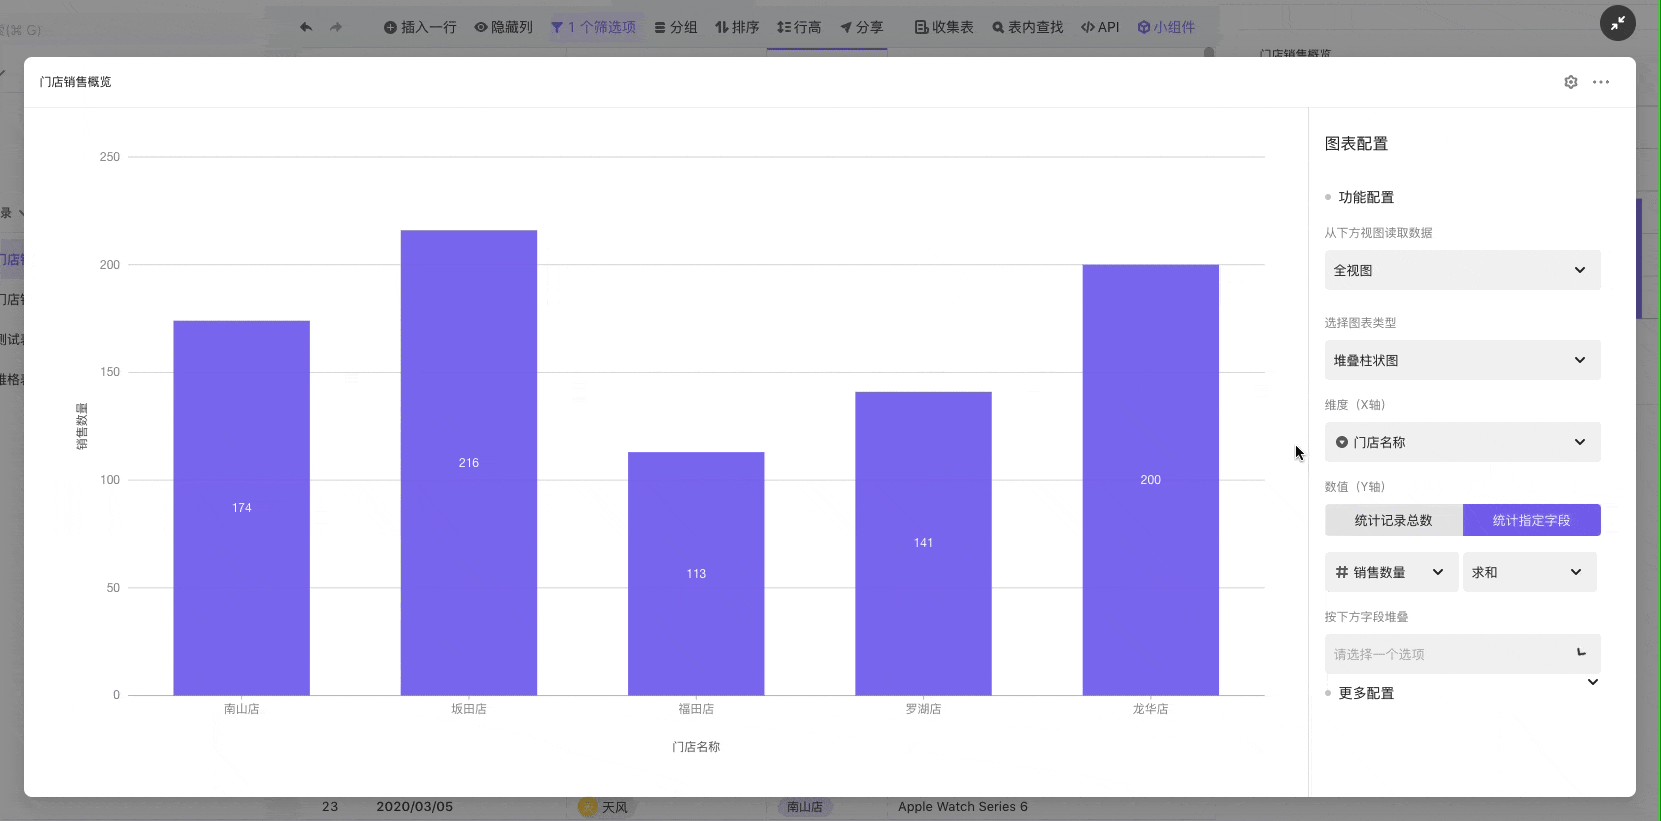
Task: Click the 插入一行 plus icon
Action: (390, 27)
